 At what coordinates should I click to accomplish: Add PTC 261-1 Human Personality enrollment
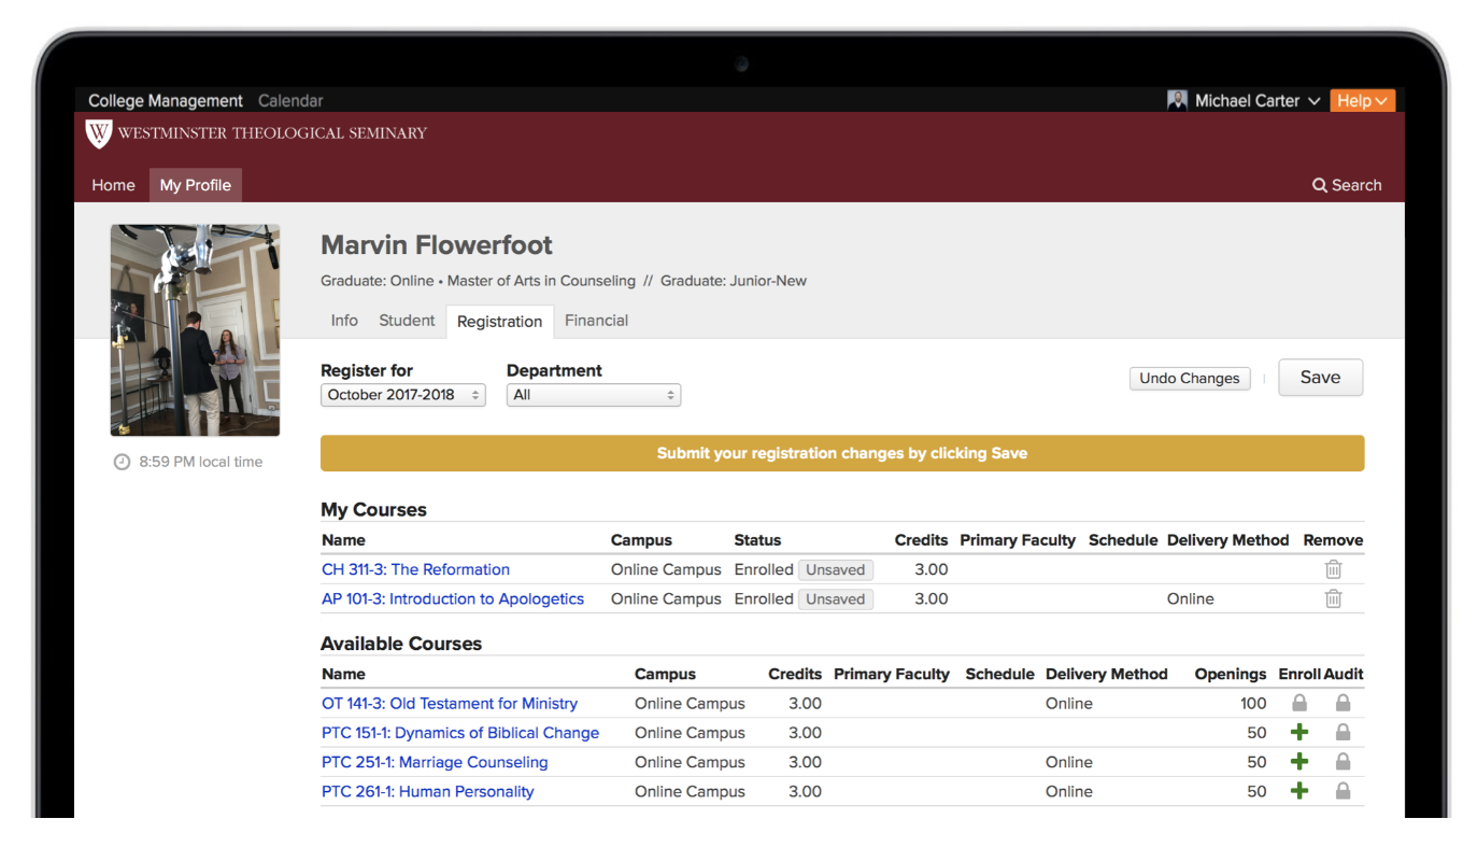(x=1299, y=791)
